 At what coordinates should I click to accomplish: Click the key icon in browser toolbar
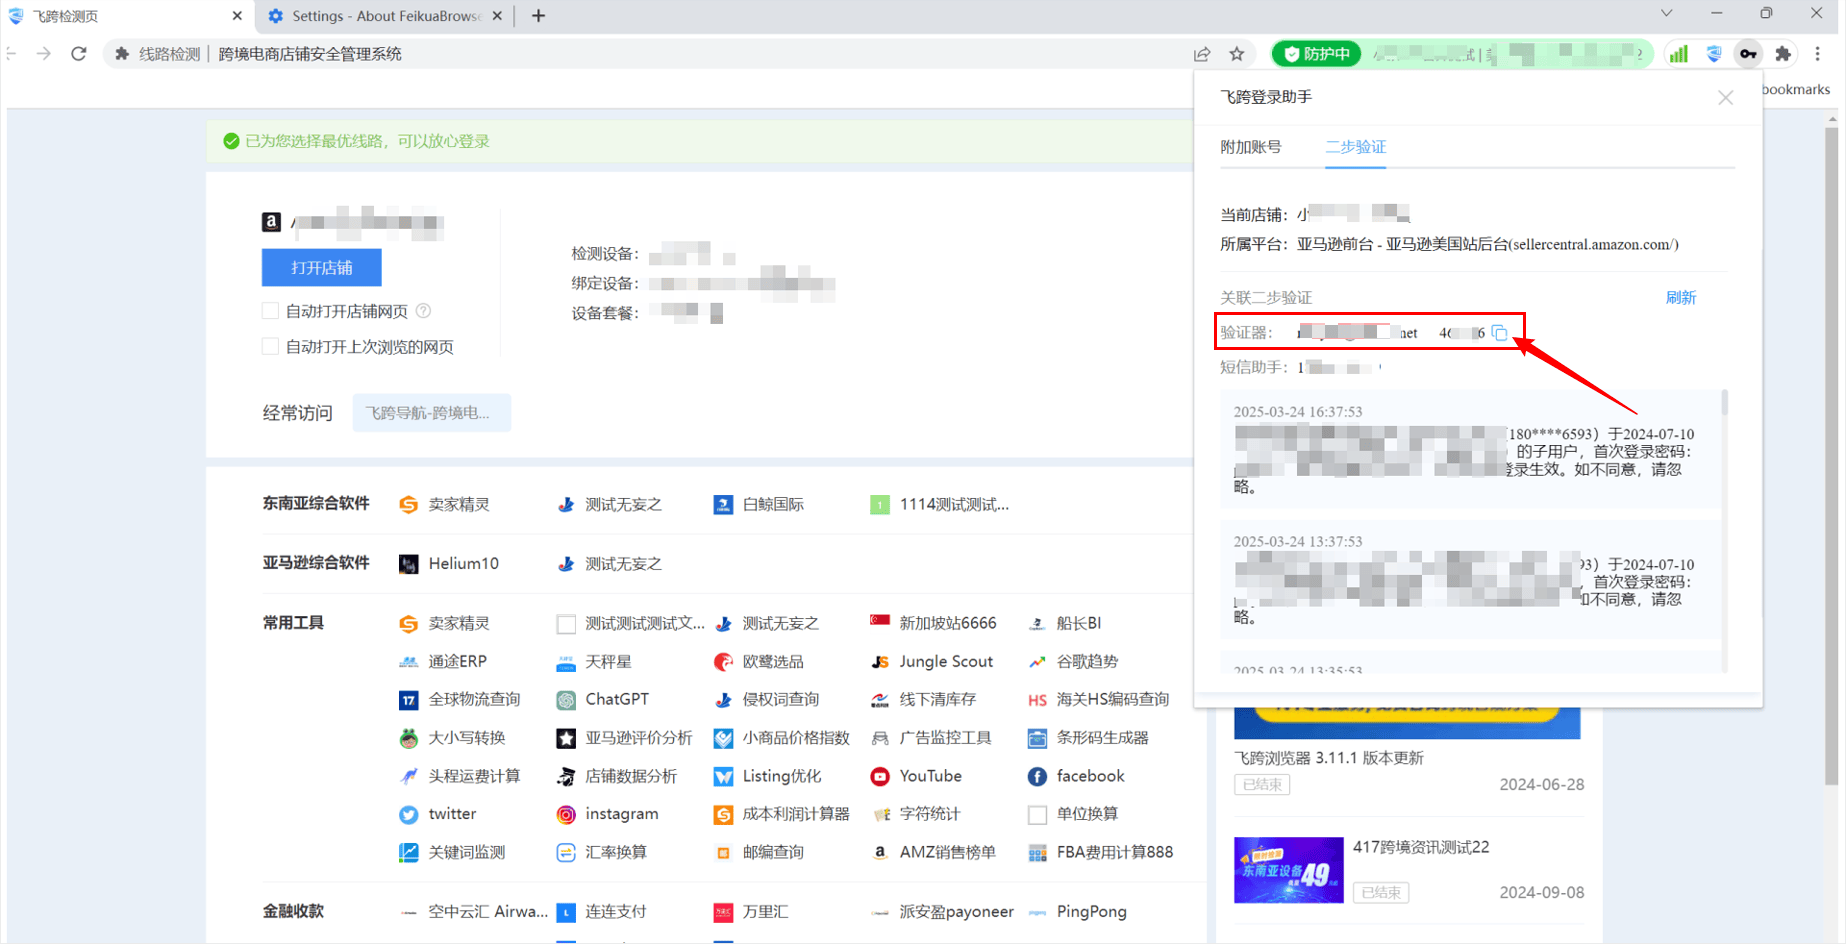point(1748,54)
